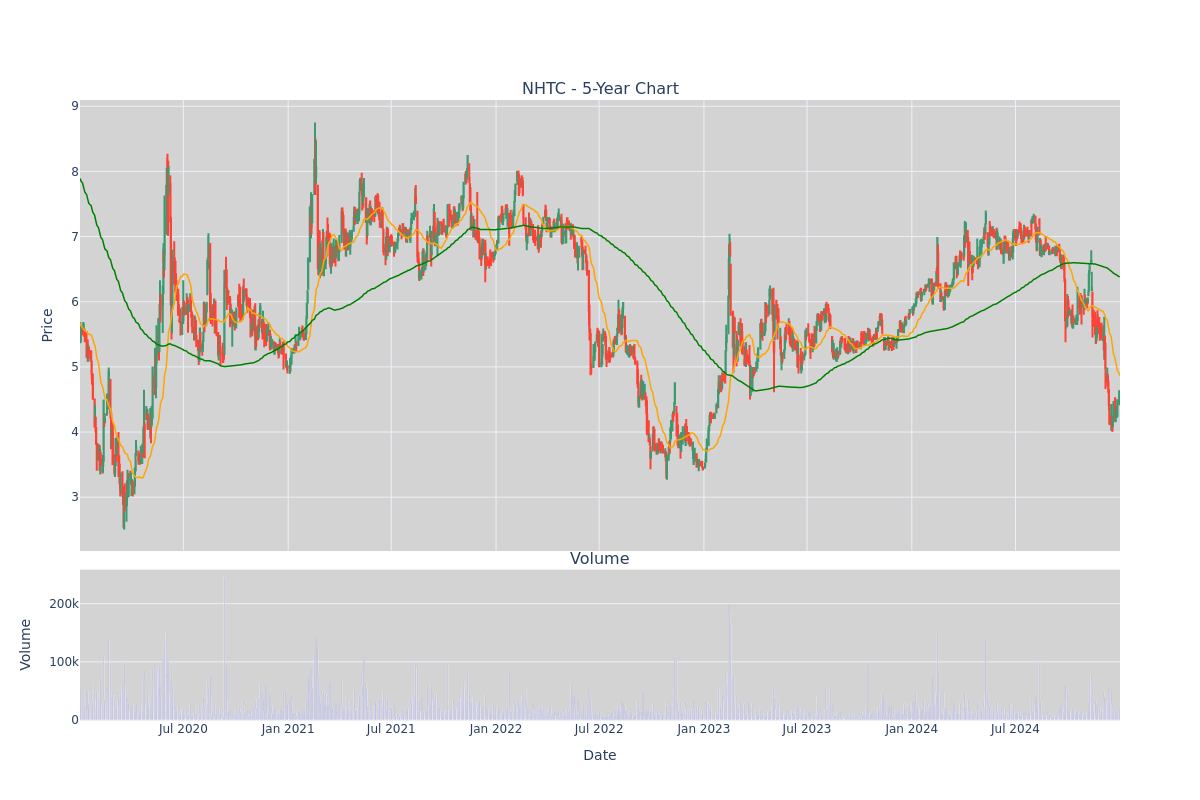Click the chart title "NHTC - 5-Year Chart"
1200x800 pixels.
(600, 89)
